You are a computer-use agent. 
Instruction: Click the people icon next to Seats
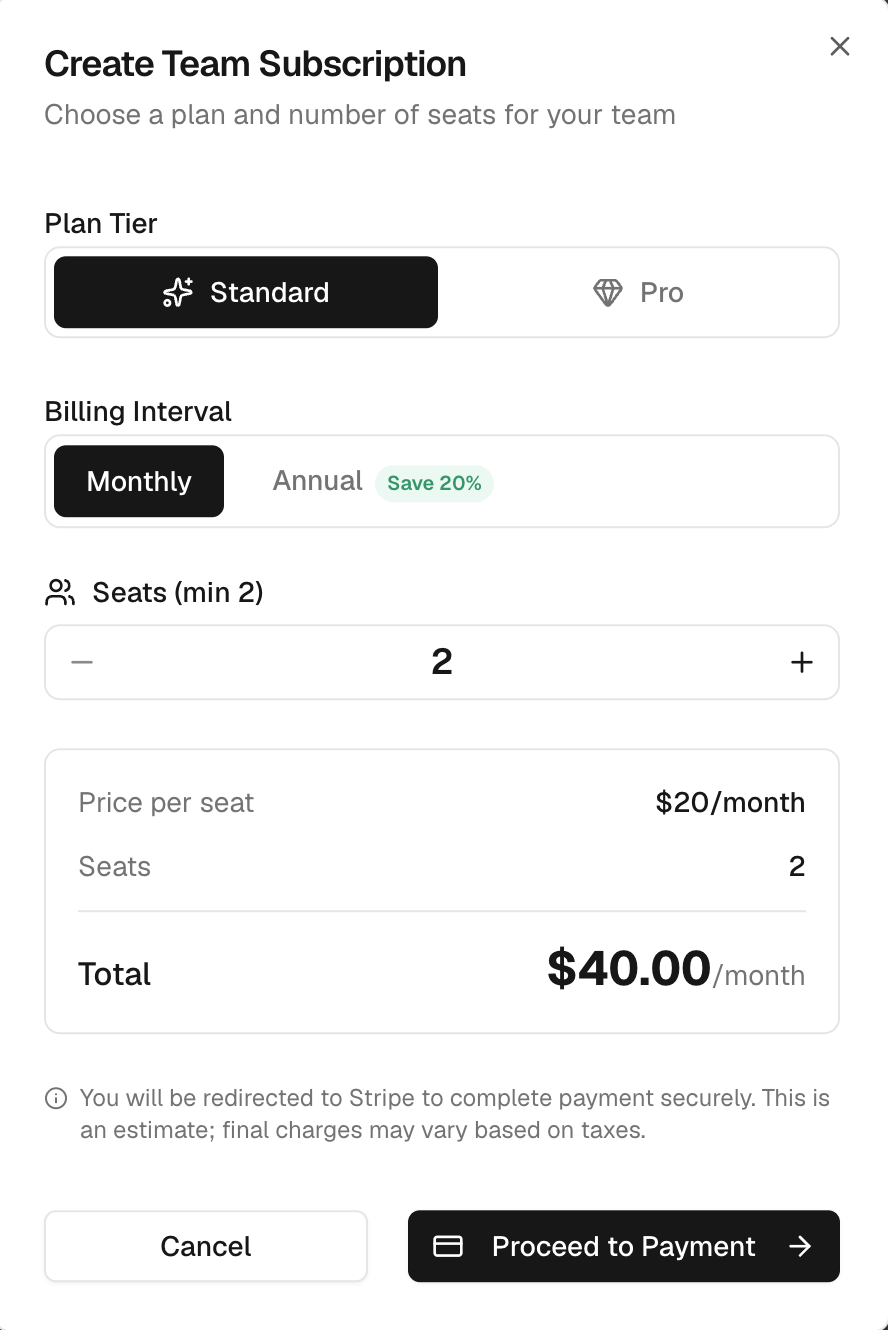60,593
